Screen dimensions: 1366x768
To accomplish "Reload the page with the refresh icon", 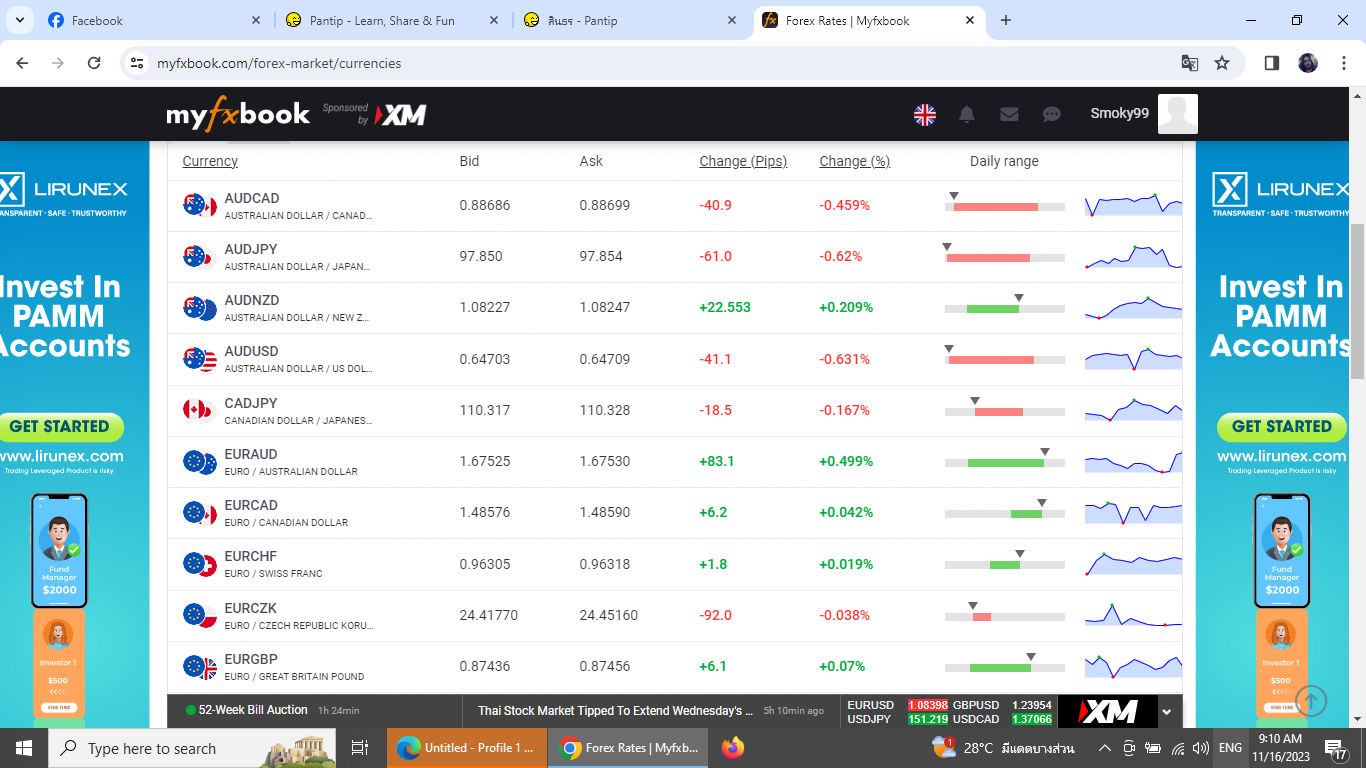I will (x=94, y=63).
